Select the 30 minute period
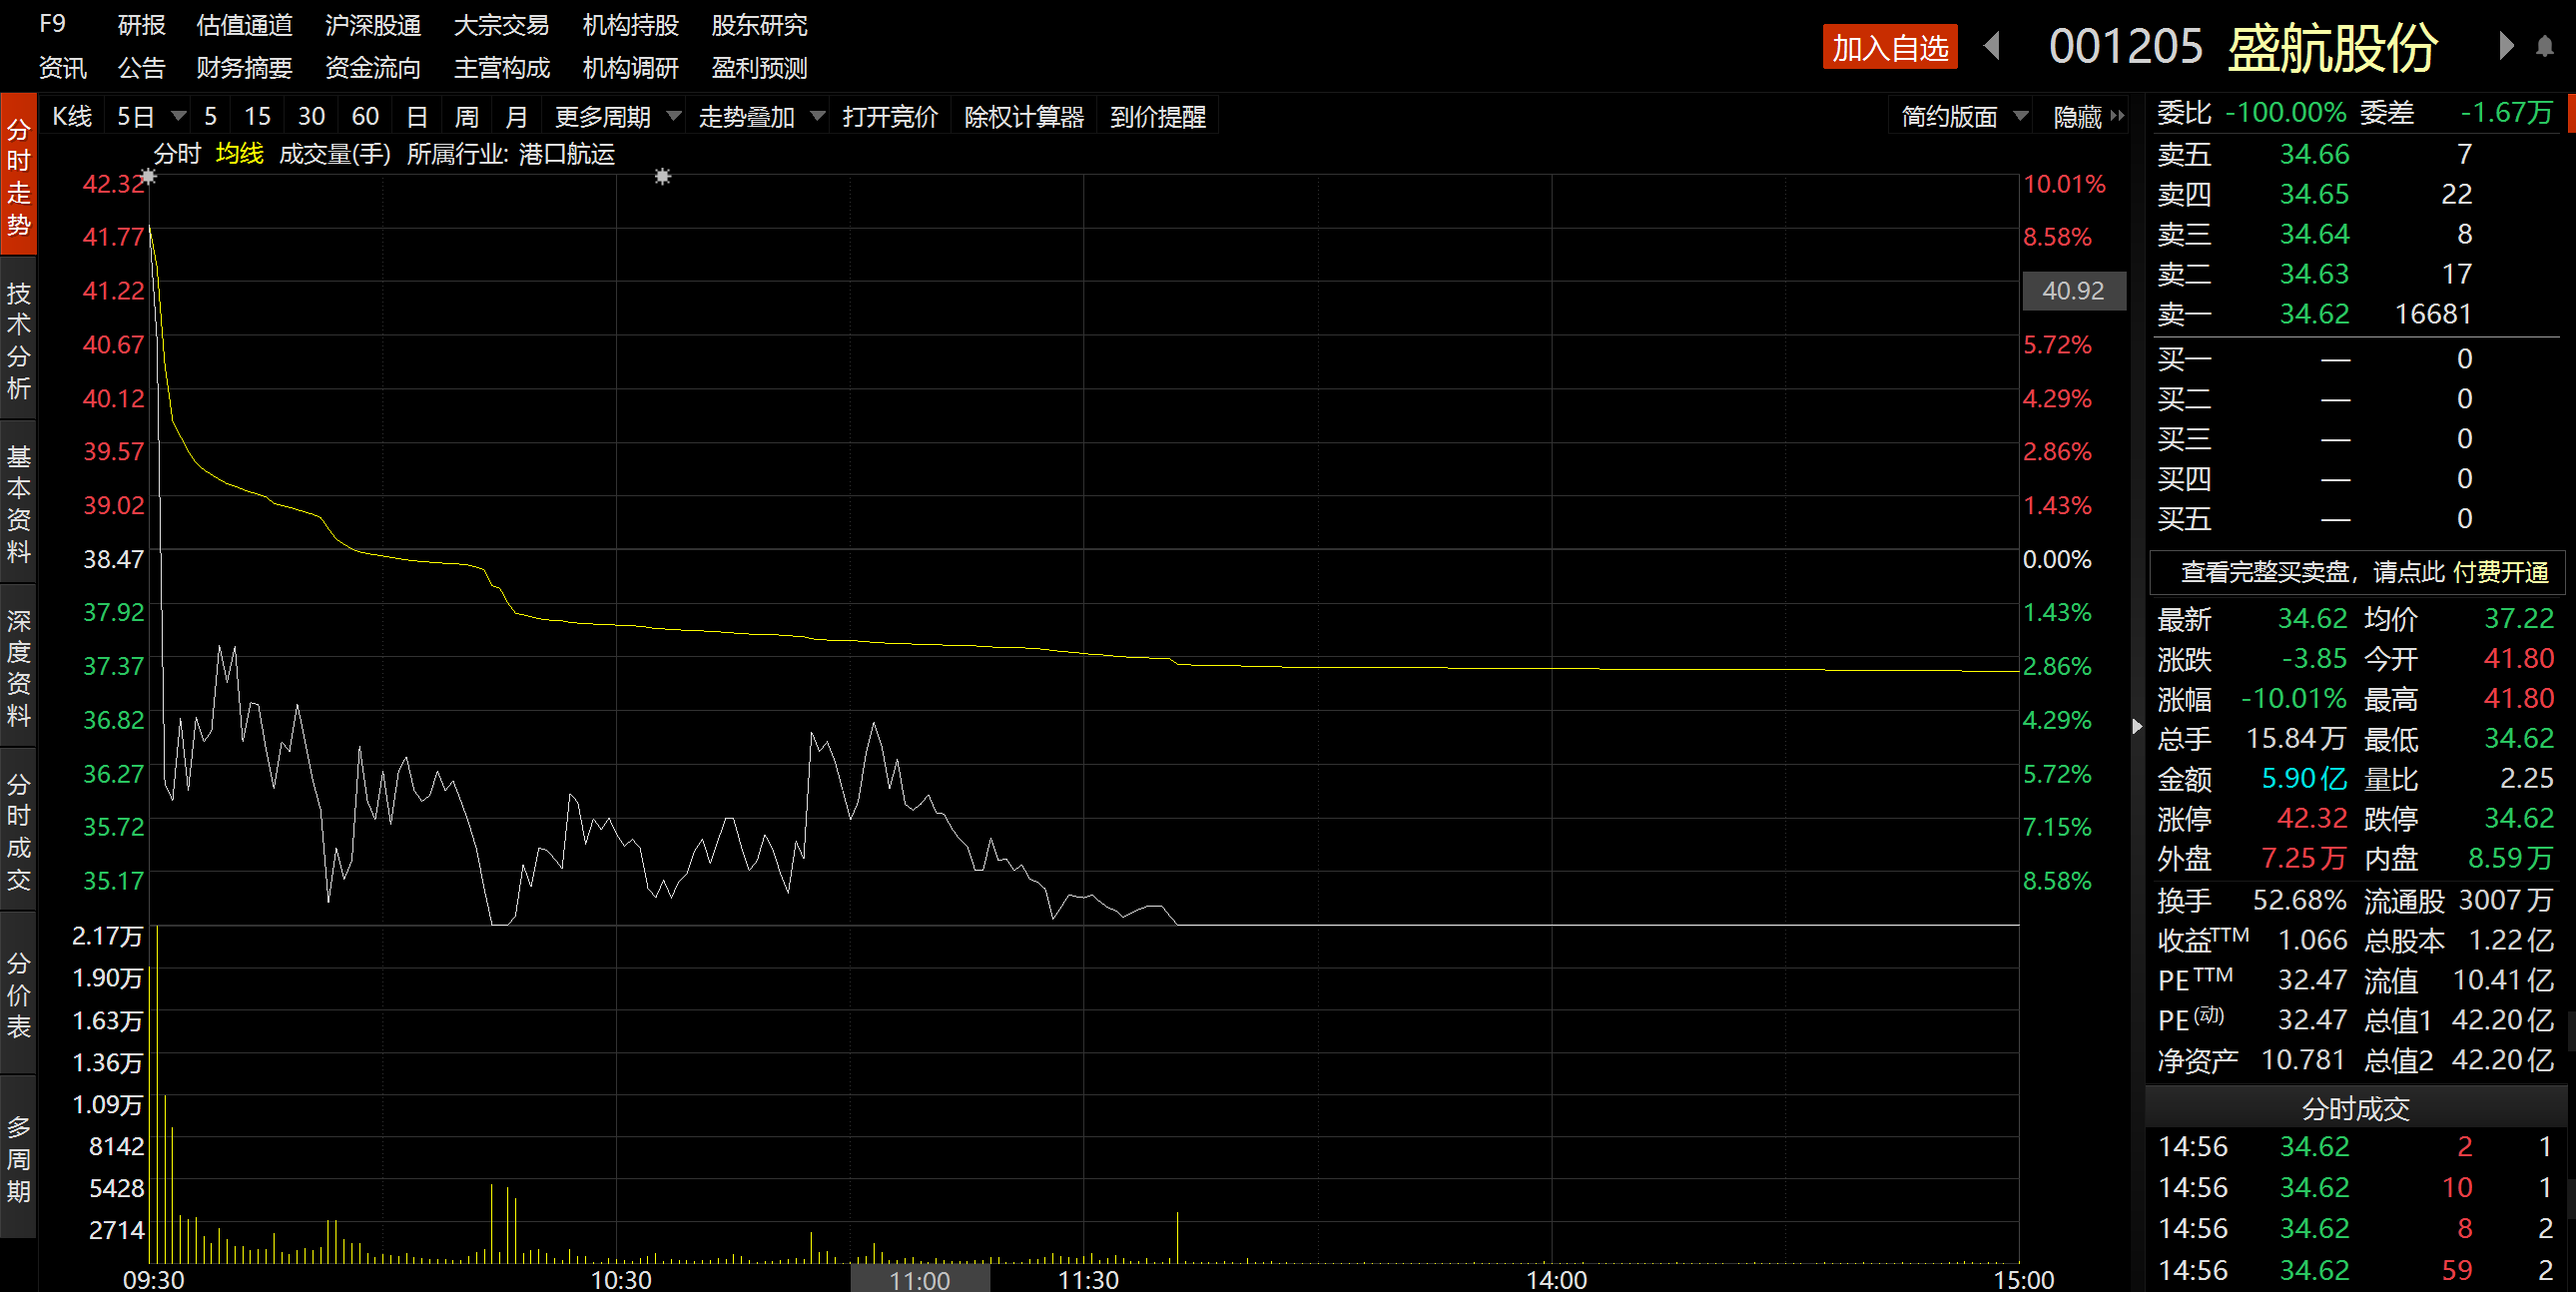 [311, 116]
